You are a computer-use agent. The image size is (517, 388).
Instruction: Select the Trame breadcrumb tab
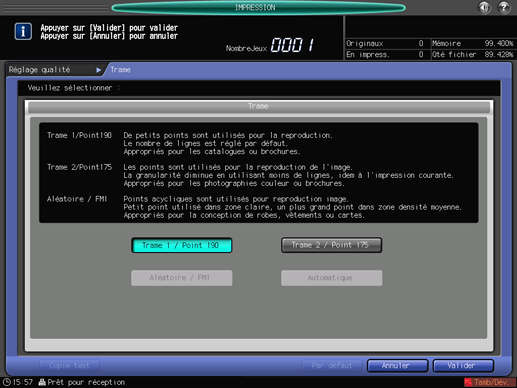120,70
